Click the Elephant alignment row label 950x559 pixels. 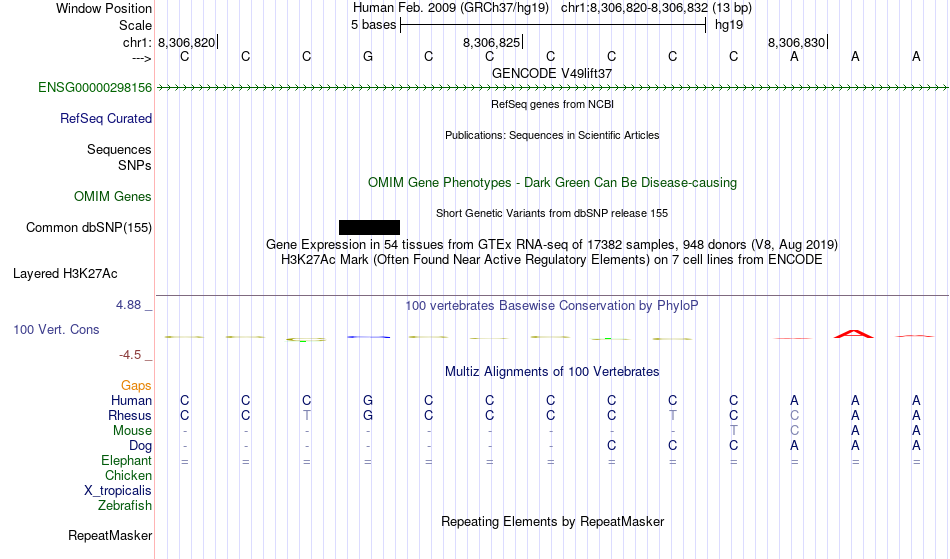tap(126, 461)
